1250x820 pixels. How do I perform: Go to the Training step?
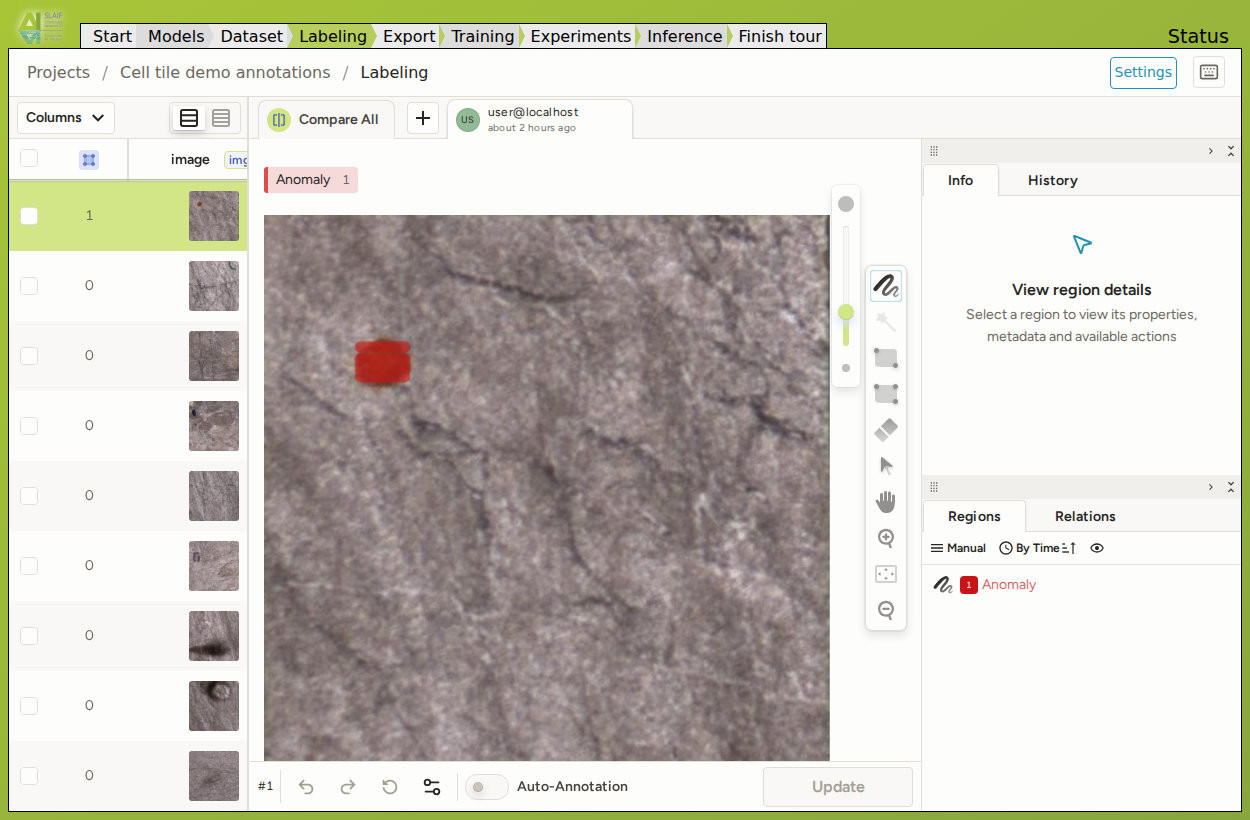pos(482,36)
